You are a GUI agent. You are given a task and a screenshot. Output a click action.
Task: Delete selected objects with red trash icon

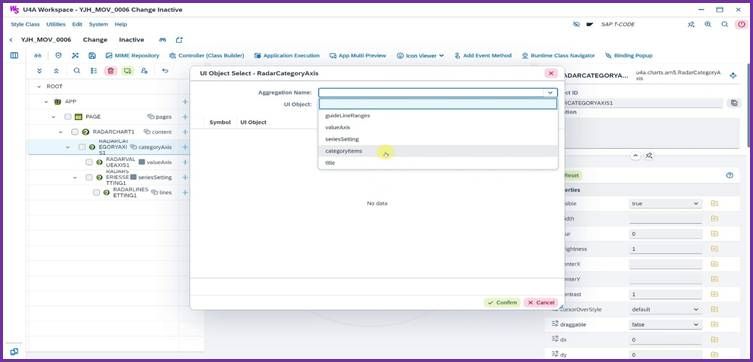[111, 71]
